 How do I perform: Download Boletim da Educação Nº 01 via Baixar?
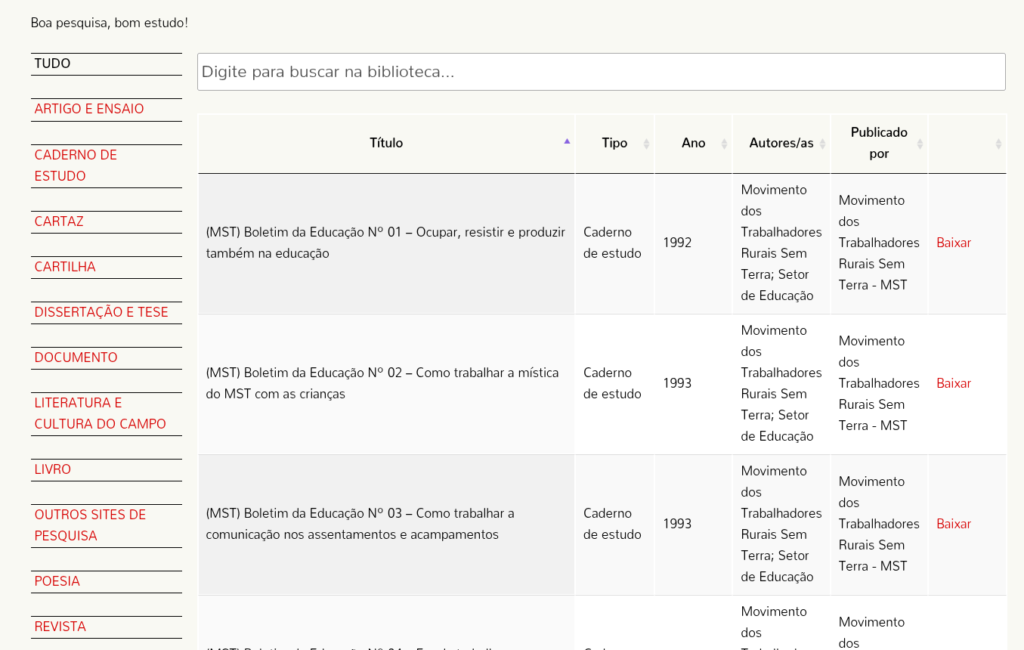coord(953,242)
